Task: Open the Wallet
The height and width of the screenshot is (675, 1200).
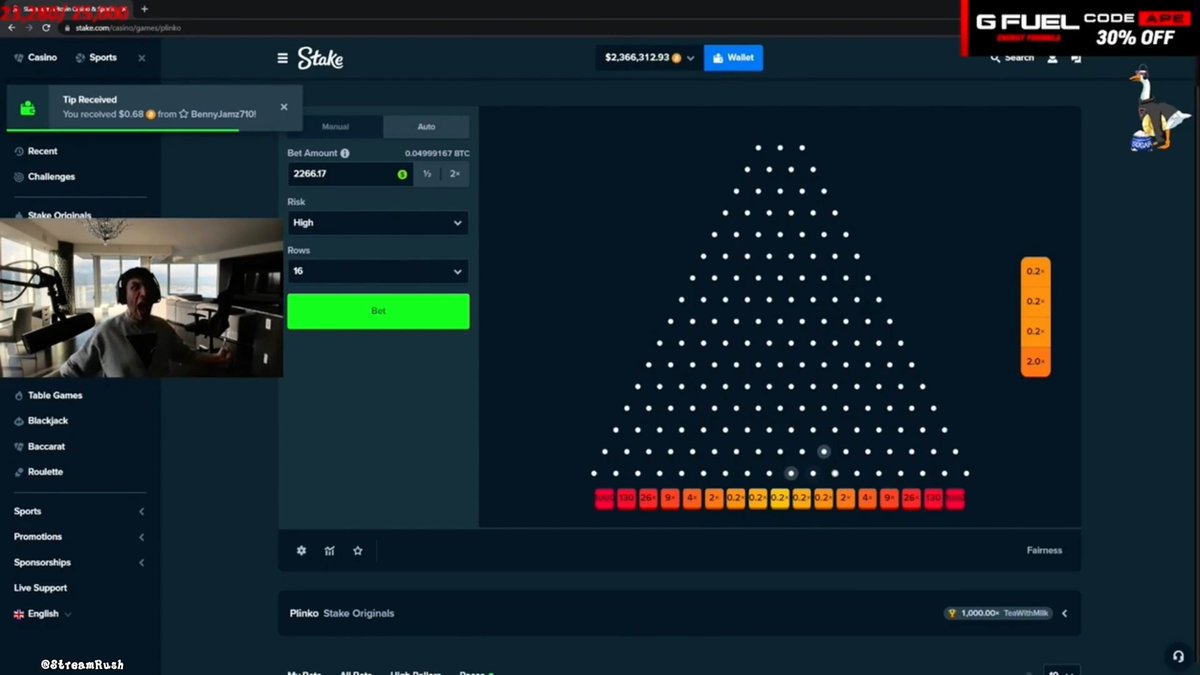Action: pos(733,58)
